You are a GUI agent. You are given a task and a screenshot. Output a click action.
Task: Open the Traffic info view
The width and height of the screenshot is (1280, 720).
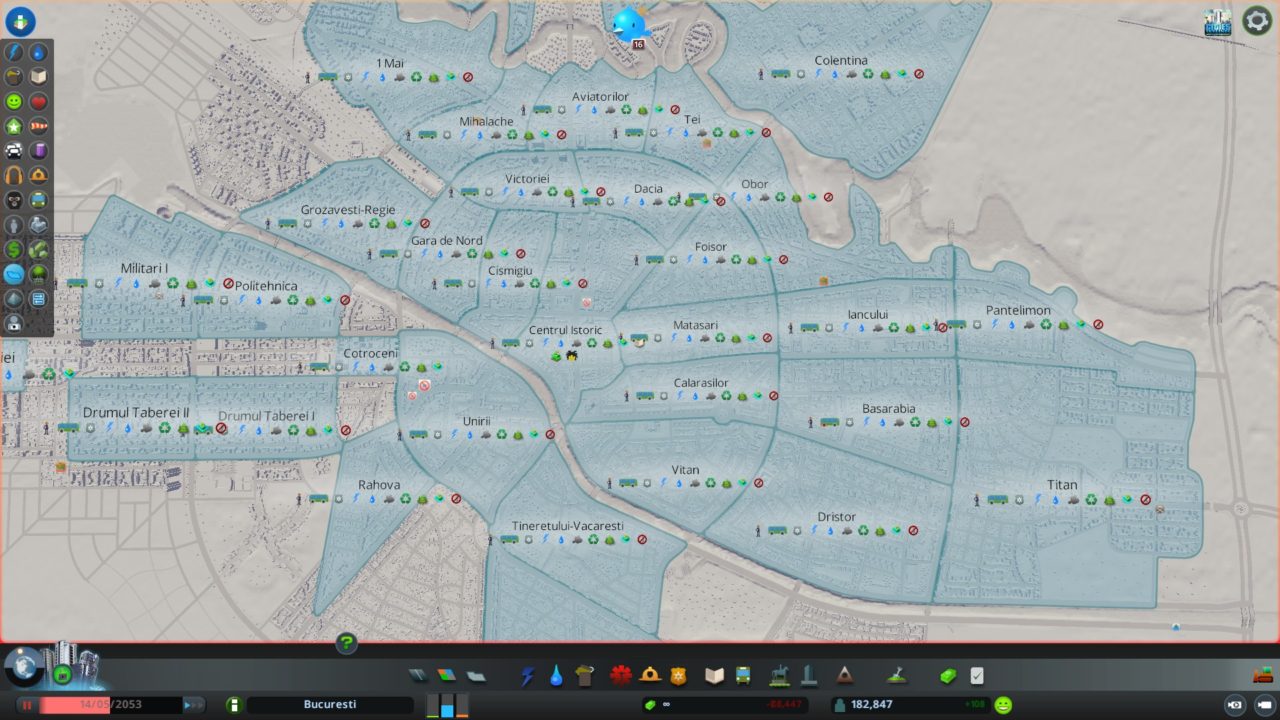pos(14,151)
